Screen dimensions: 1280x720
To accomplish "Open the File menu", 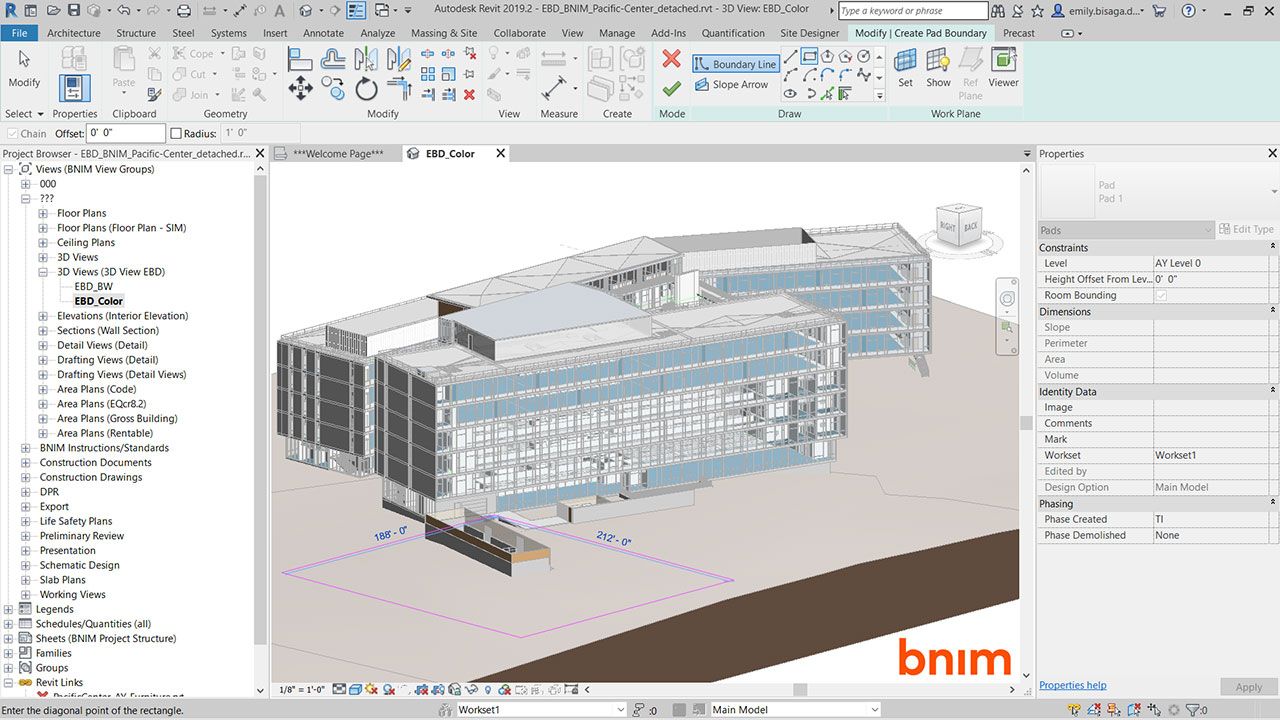I will tap(19, 33).
